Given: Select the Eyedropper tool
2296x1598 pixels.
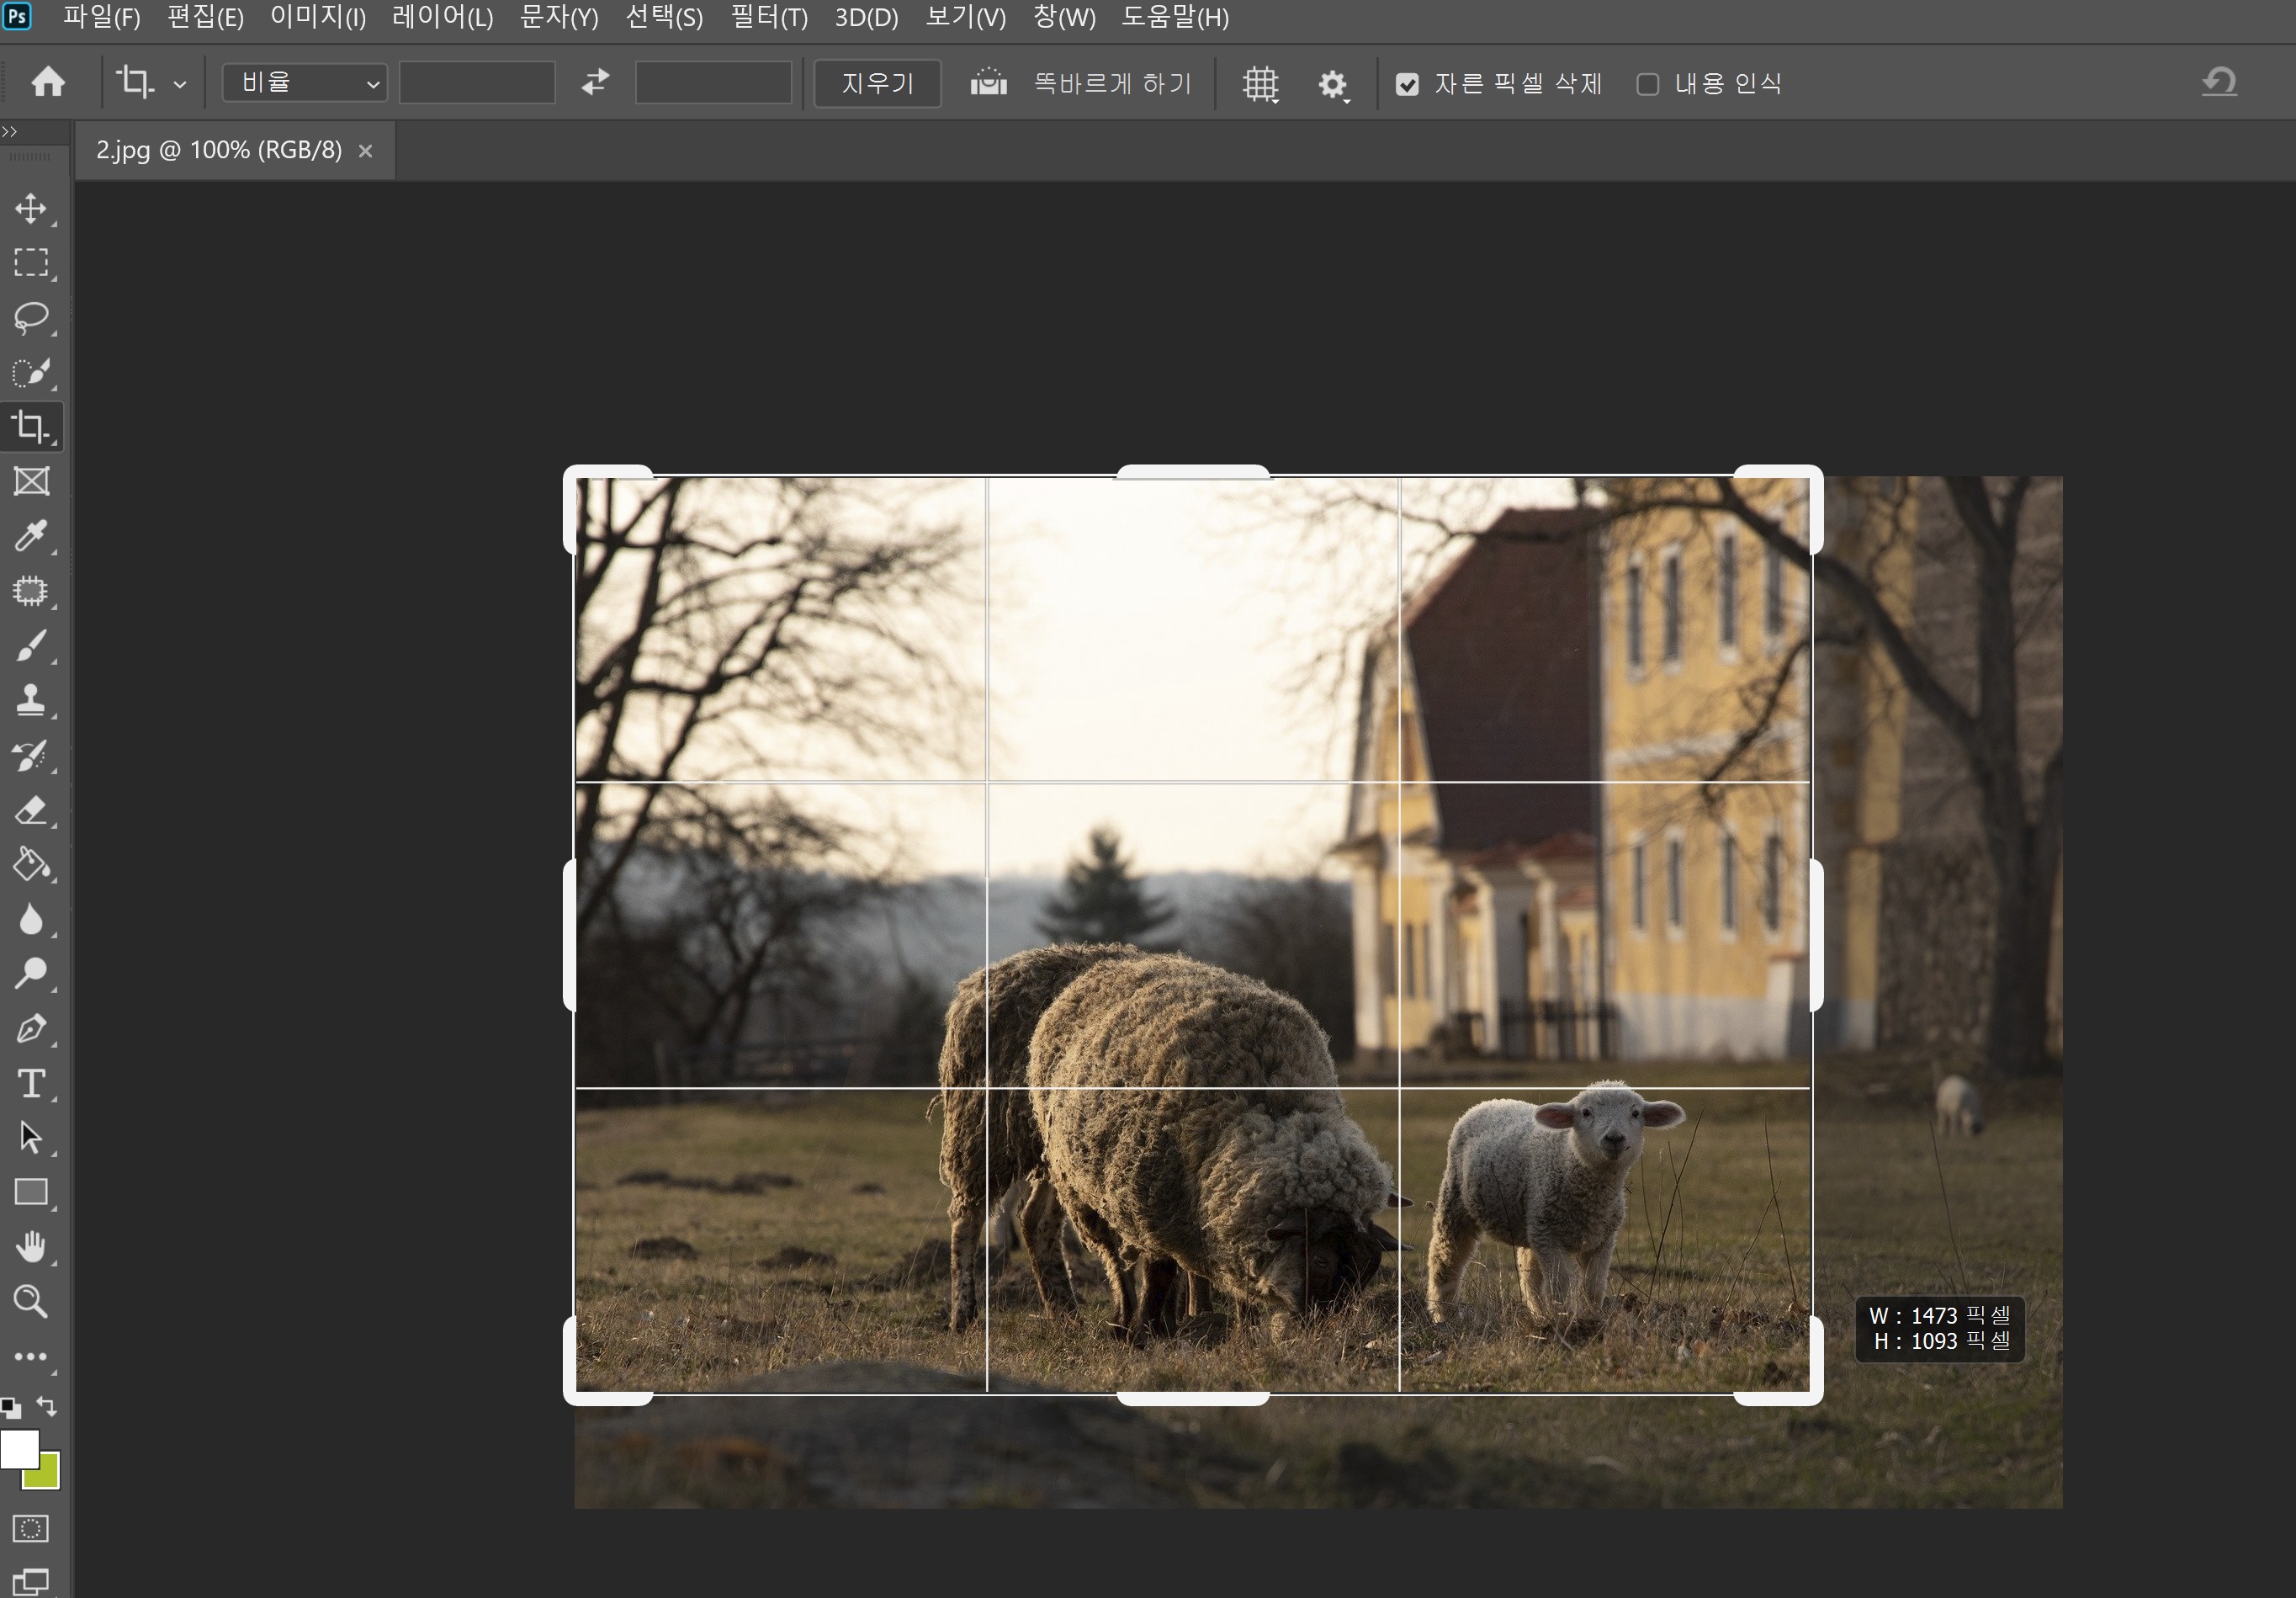Looking at the screenshot, I should pyautogui.click(x=31, y=536).
